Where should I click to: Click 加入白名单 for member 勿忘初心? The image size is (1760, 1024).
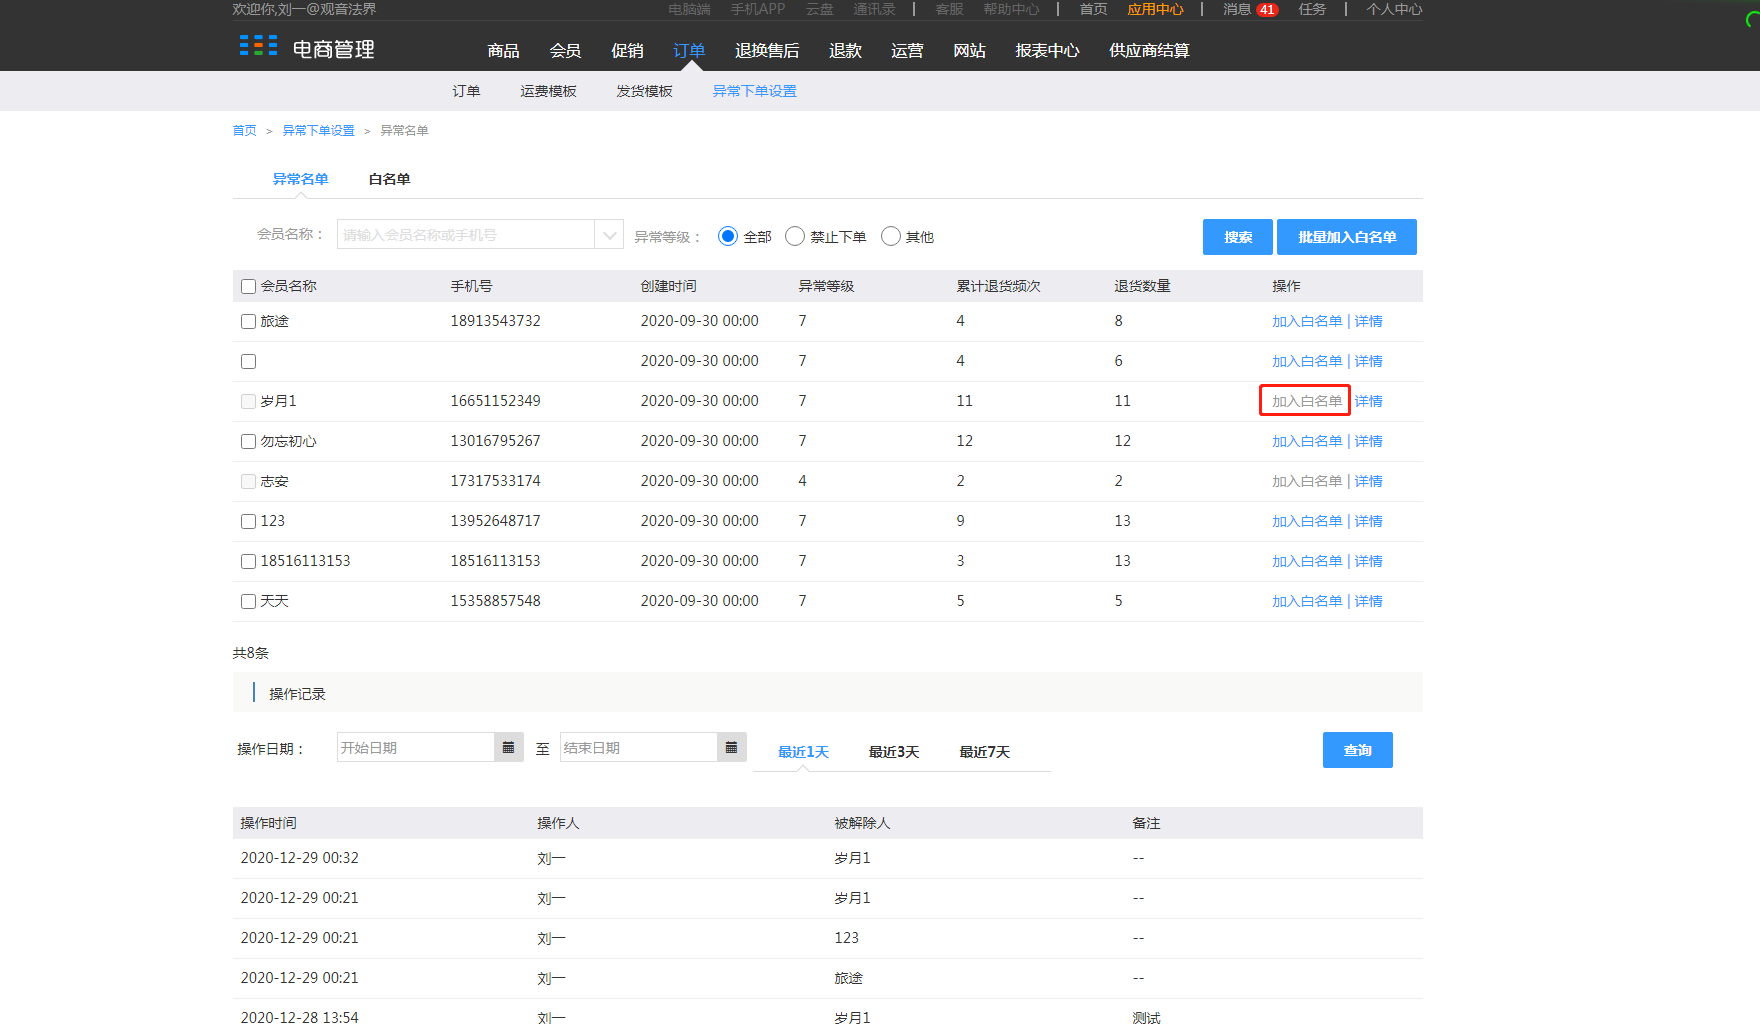pyautogui.click(x=1307, y=441)
